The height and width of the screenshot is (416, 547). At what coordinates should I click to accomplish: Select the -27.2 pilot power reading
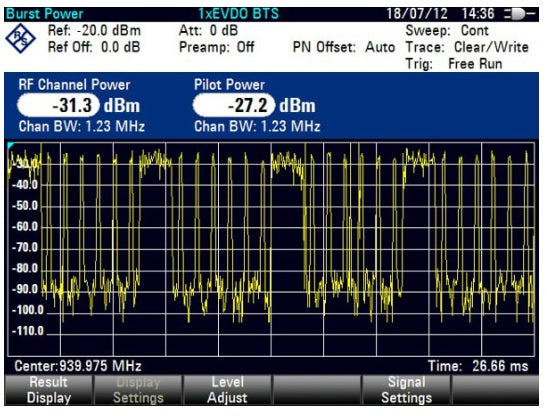coord(234,105)
